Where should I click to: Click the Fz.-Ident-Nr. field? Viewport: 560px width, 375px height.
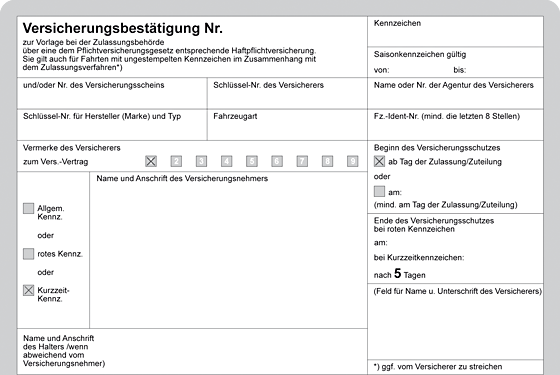pyautogui.click(x=455, y=125)
